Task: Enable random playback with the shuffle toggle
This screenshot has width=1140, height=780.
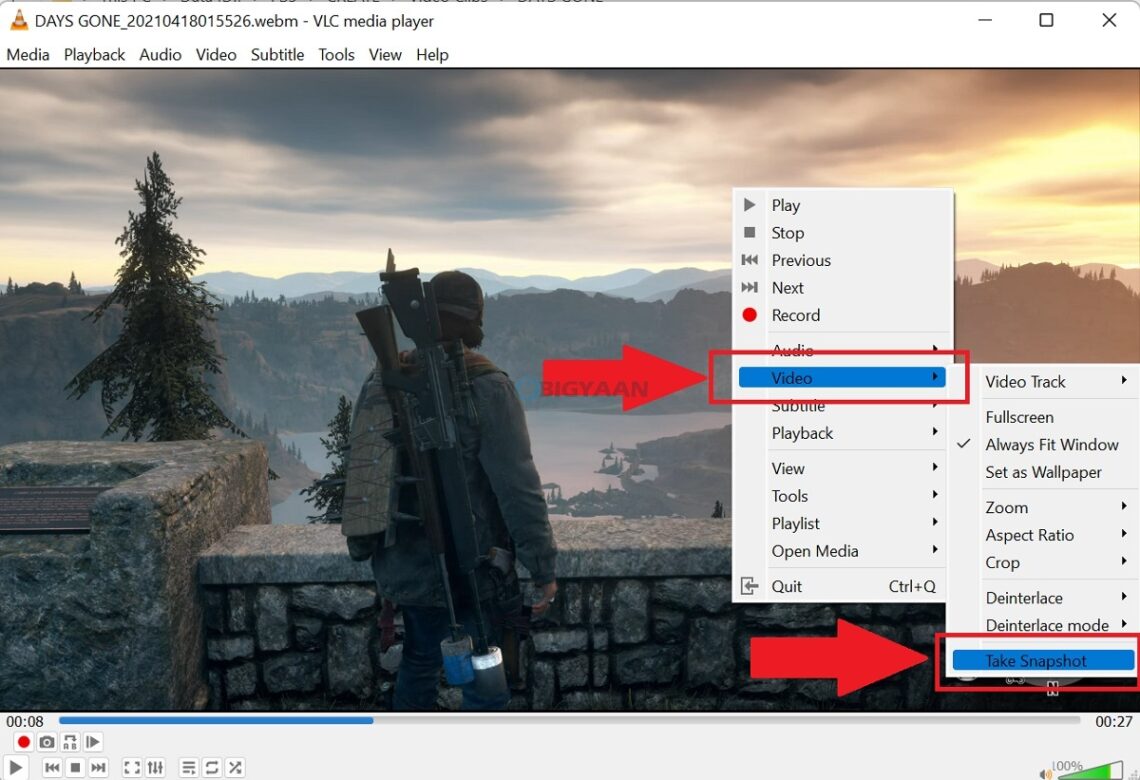Action: [234, 767]
